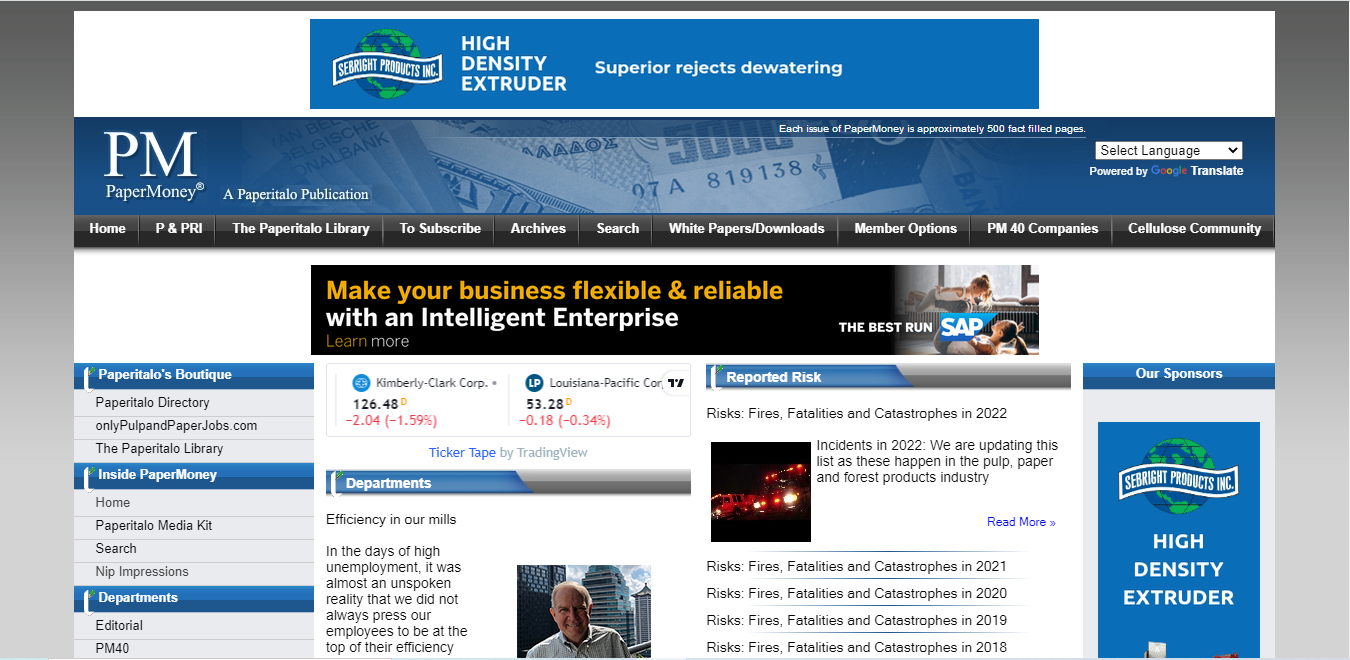Open the P & PRI menu item
1350x660 pixels.
pyautogui.click(x=179, y=229)
